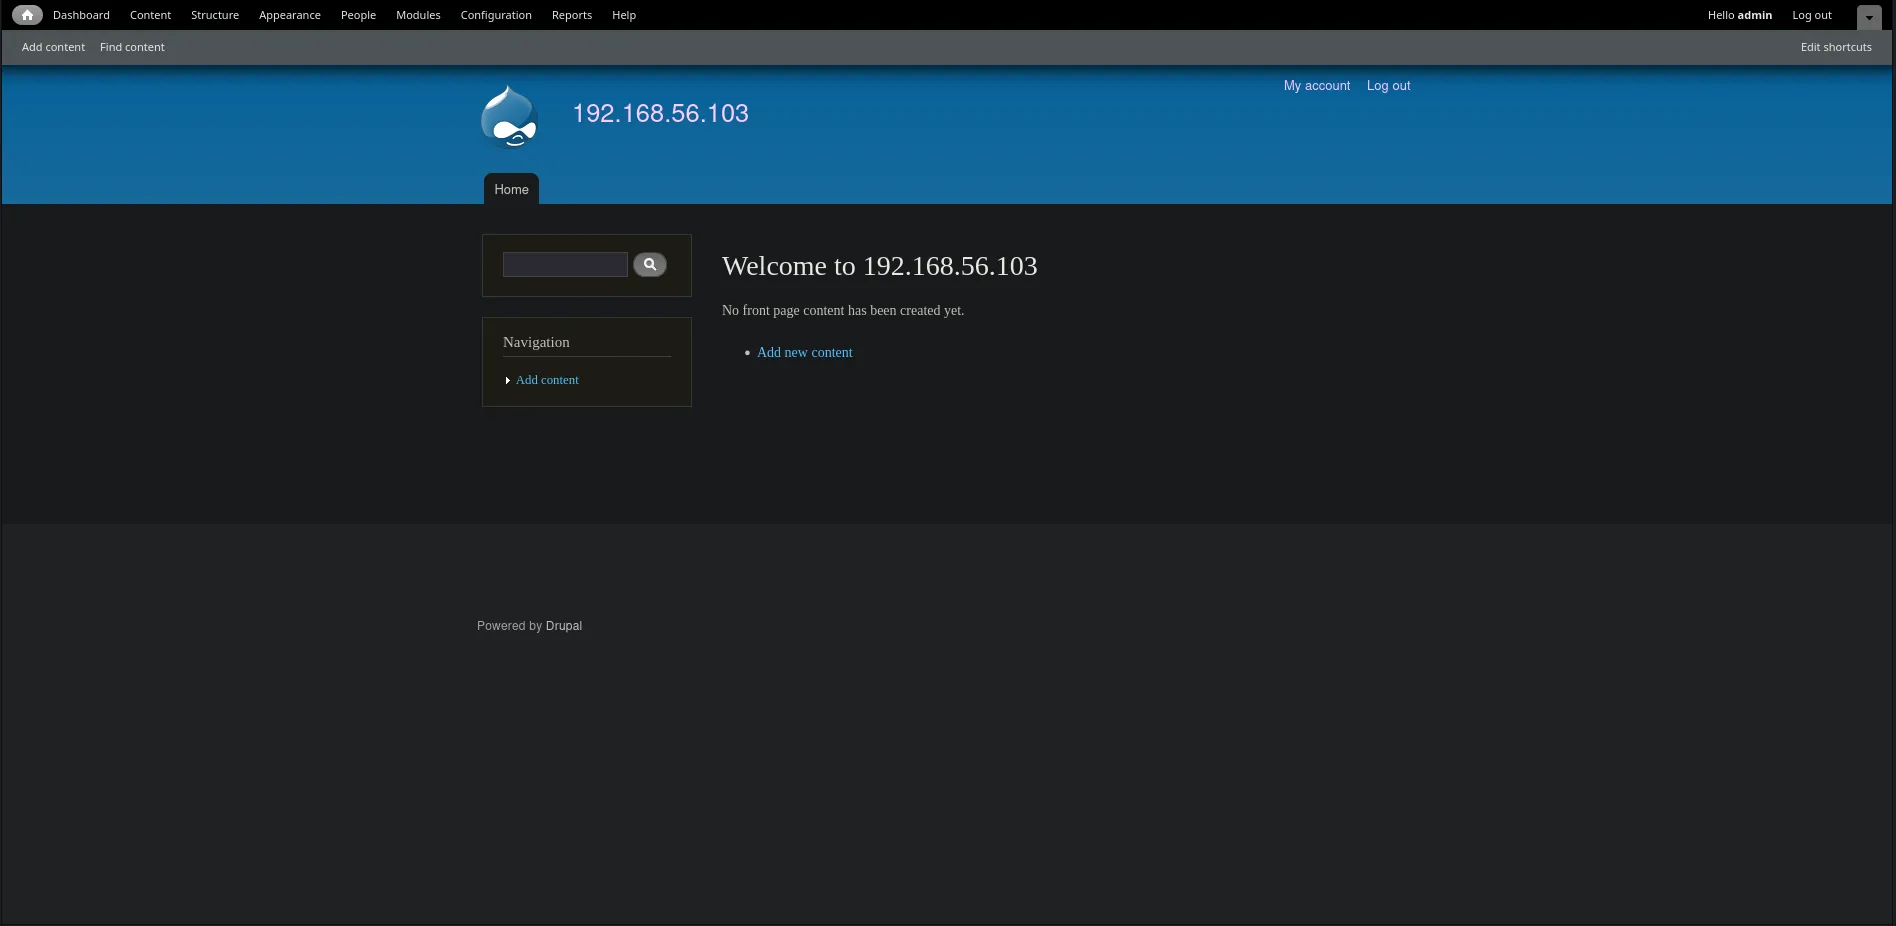The height and width of the screenshot is (926, 1896).
Task: Click Log out link in site header
Action: click(x=1388, y=86)
